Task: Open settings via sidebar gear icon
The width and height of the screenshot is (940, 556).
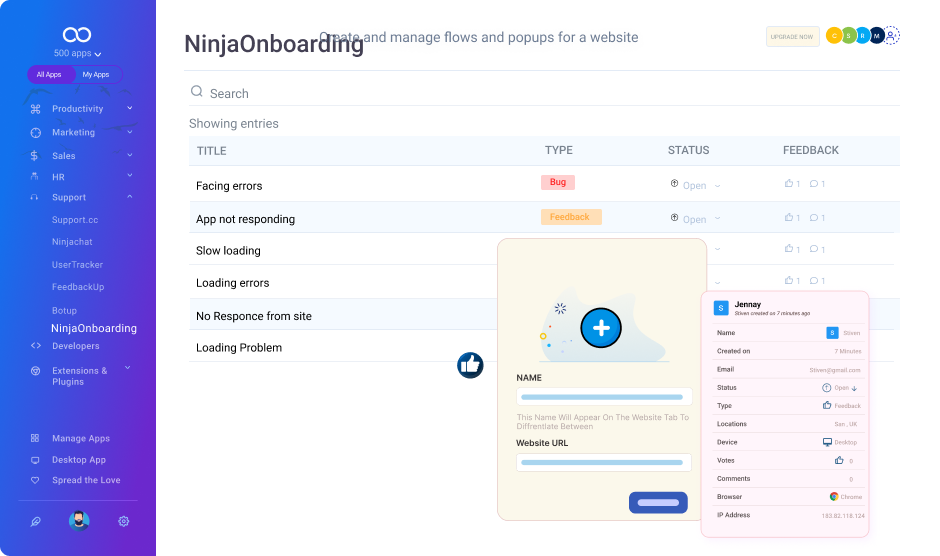Action: (x=124, y=521)
